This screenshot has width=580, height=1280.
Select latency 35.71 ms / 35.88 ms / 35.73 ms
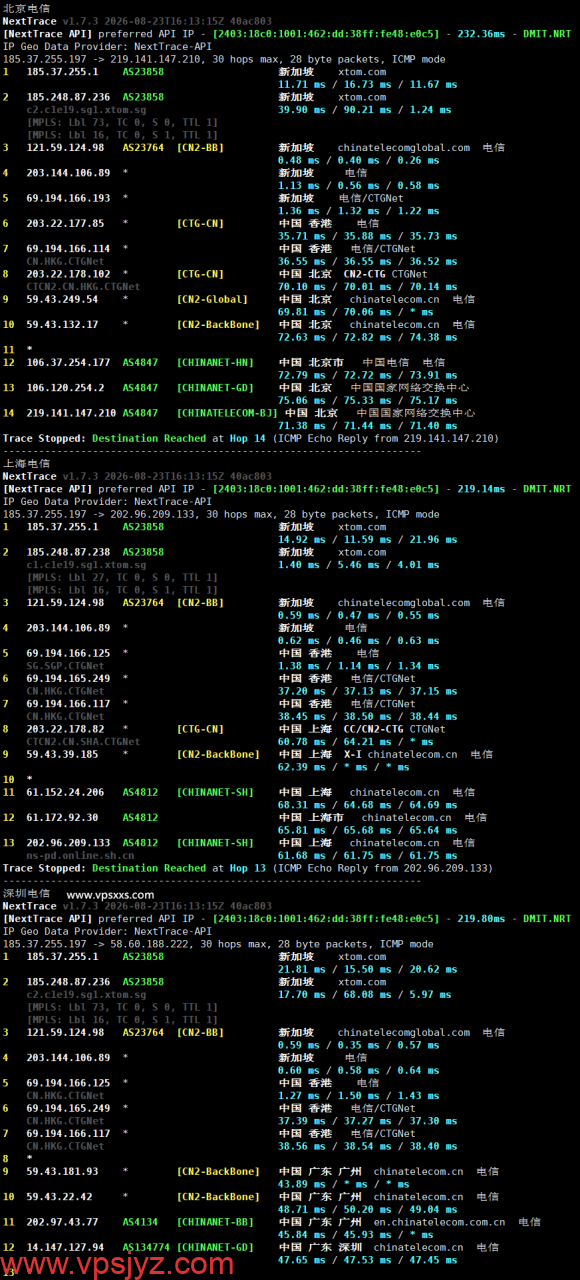pyautogui.click(x=367, y=236)
